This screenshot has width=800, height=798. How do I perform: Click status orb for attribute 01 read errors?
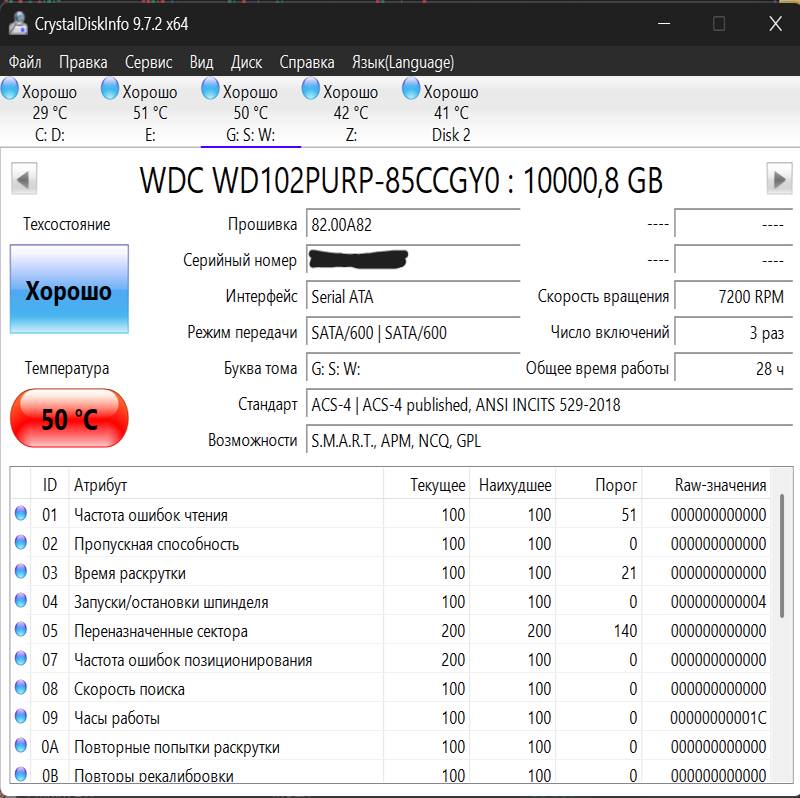[x=21, y=515]
